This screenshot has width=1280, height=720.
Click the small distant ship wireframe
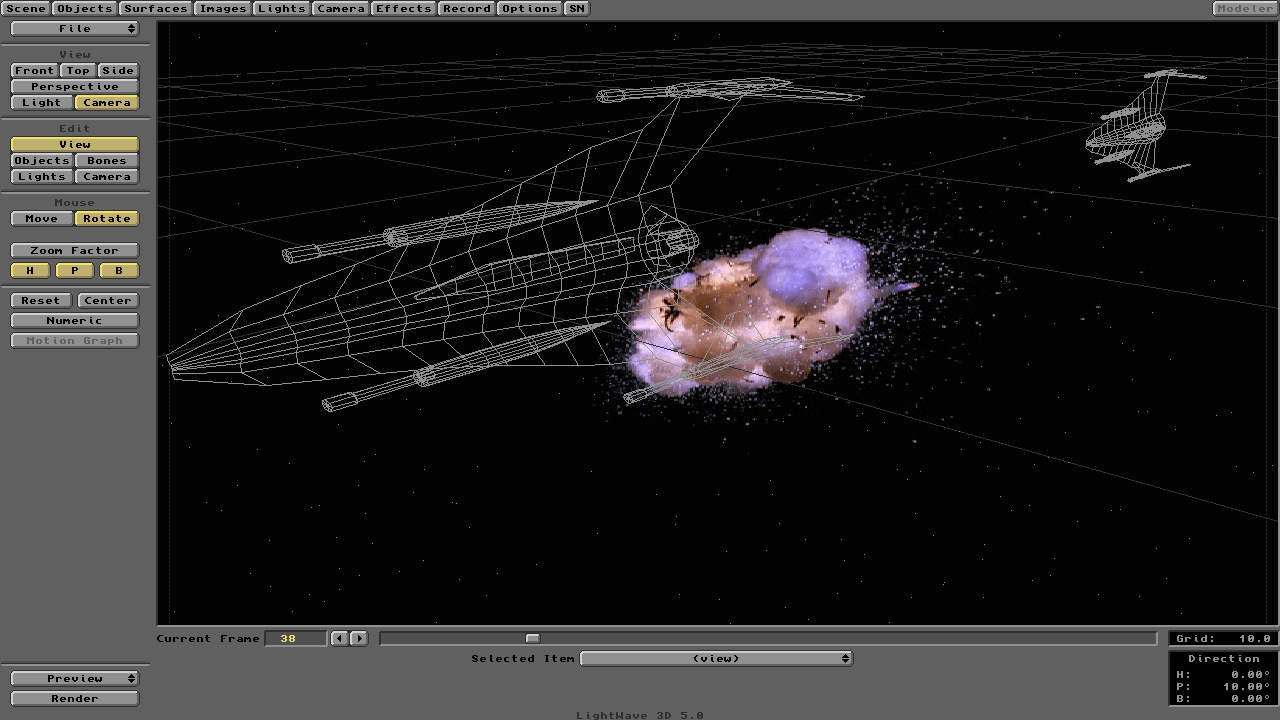point(1144,125)
